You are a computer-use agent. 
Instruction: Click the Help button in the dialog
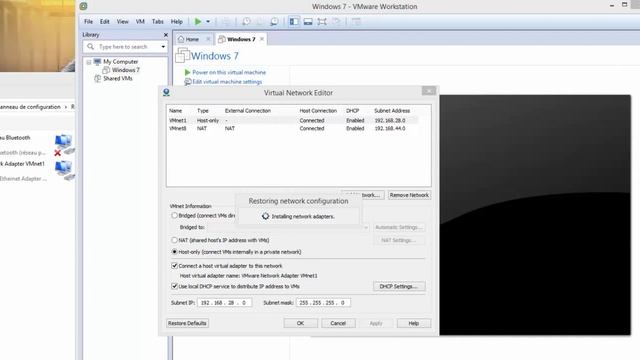tap(413, 323)
